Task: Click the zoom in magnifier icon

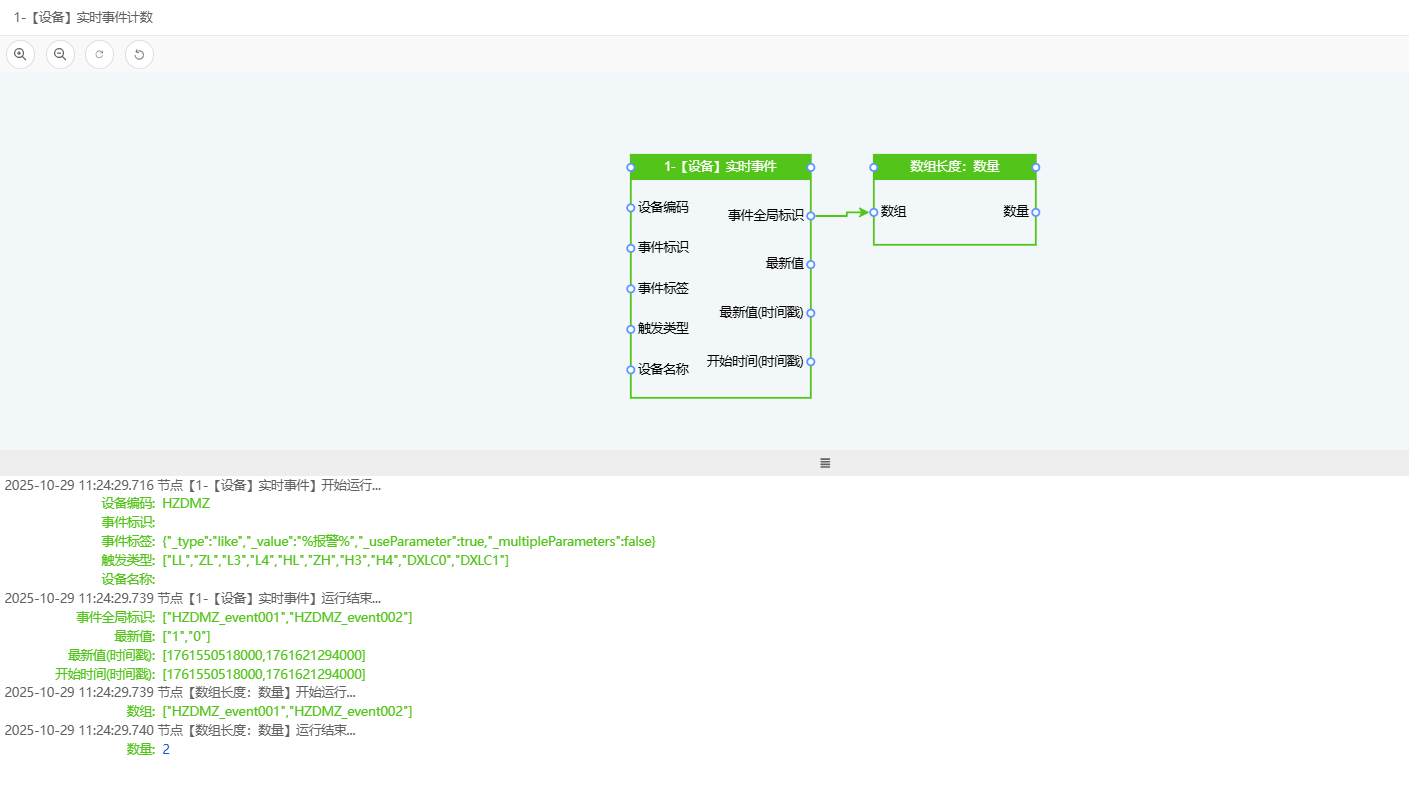Action: tap(20, 54)
